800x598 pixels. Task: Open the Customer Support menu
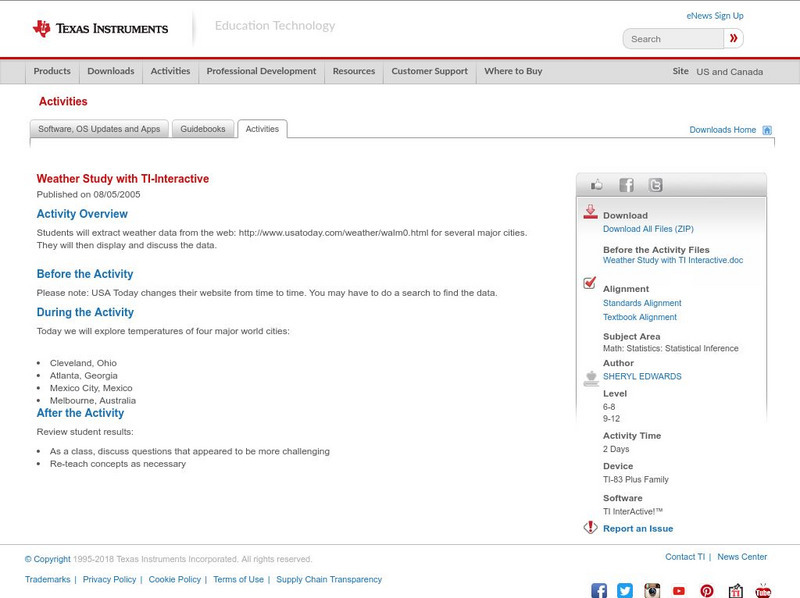(430, 71)
